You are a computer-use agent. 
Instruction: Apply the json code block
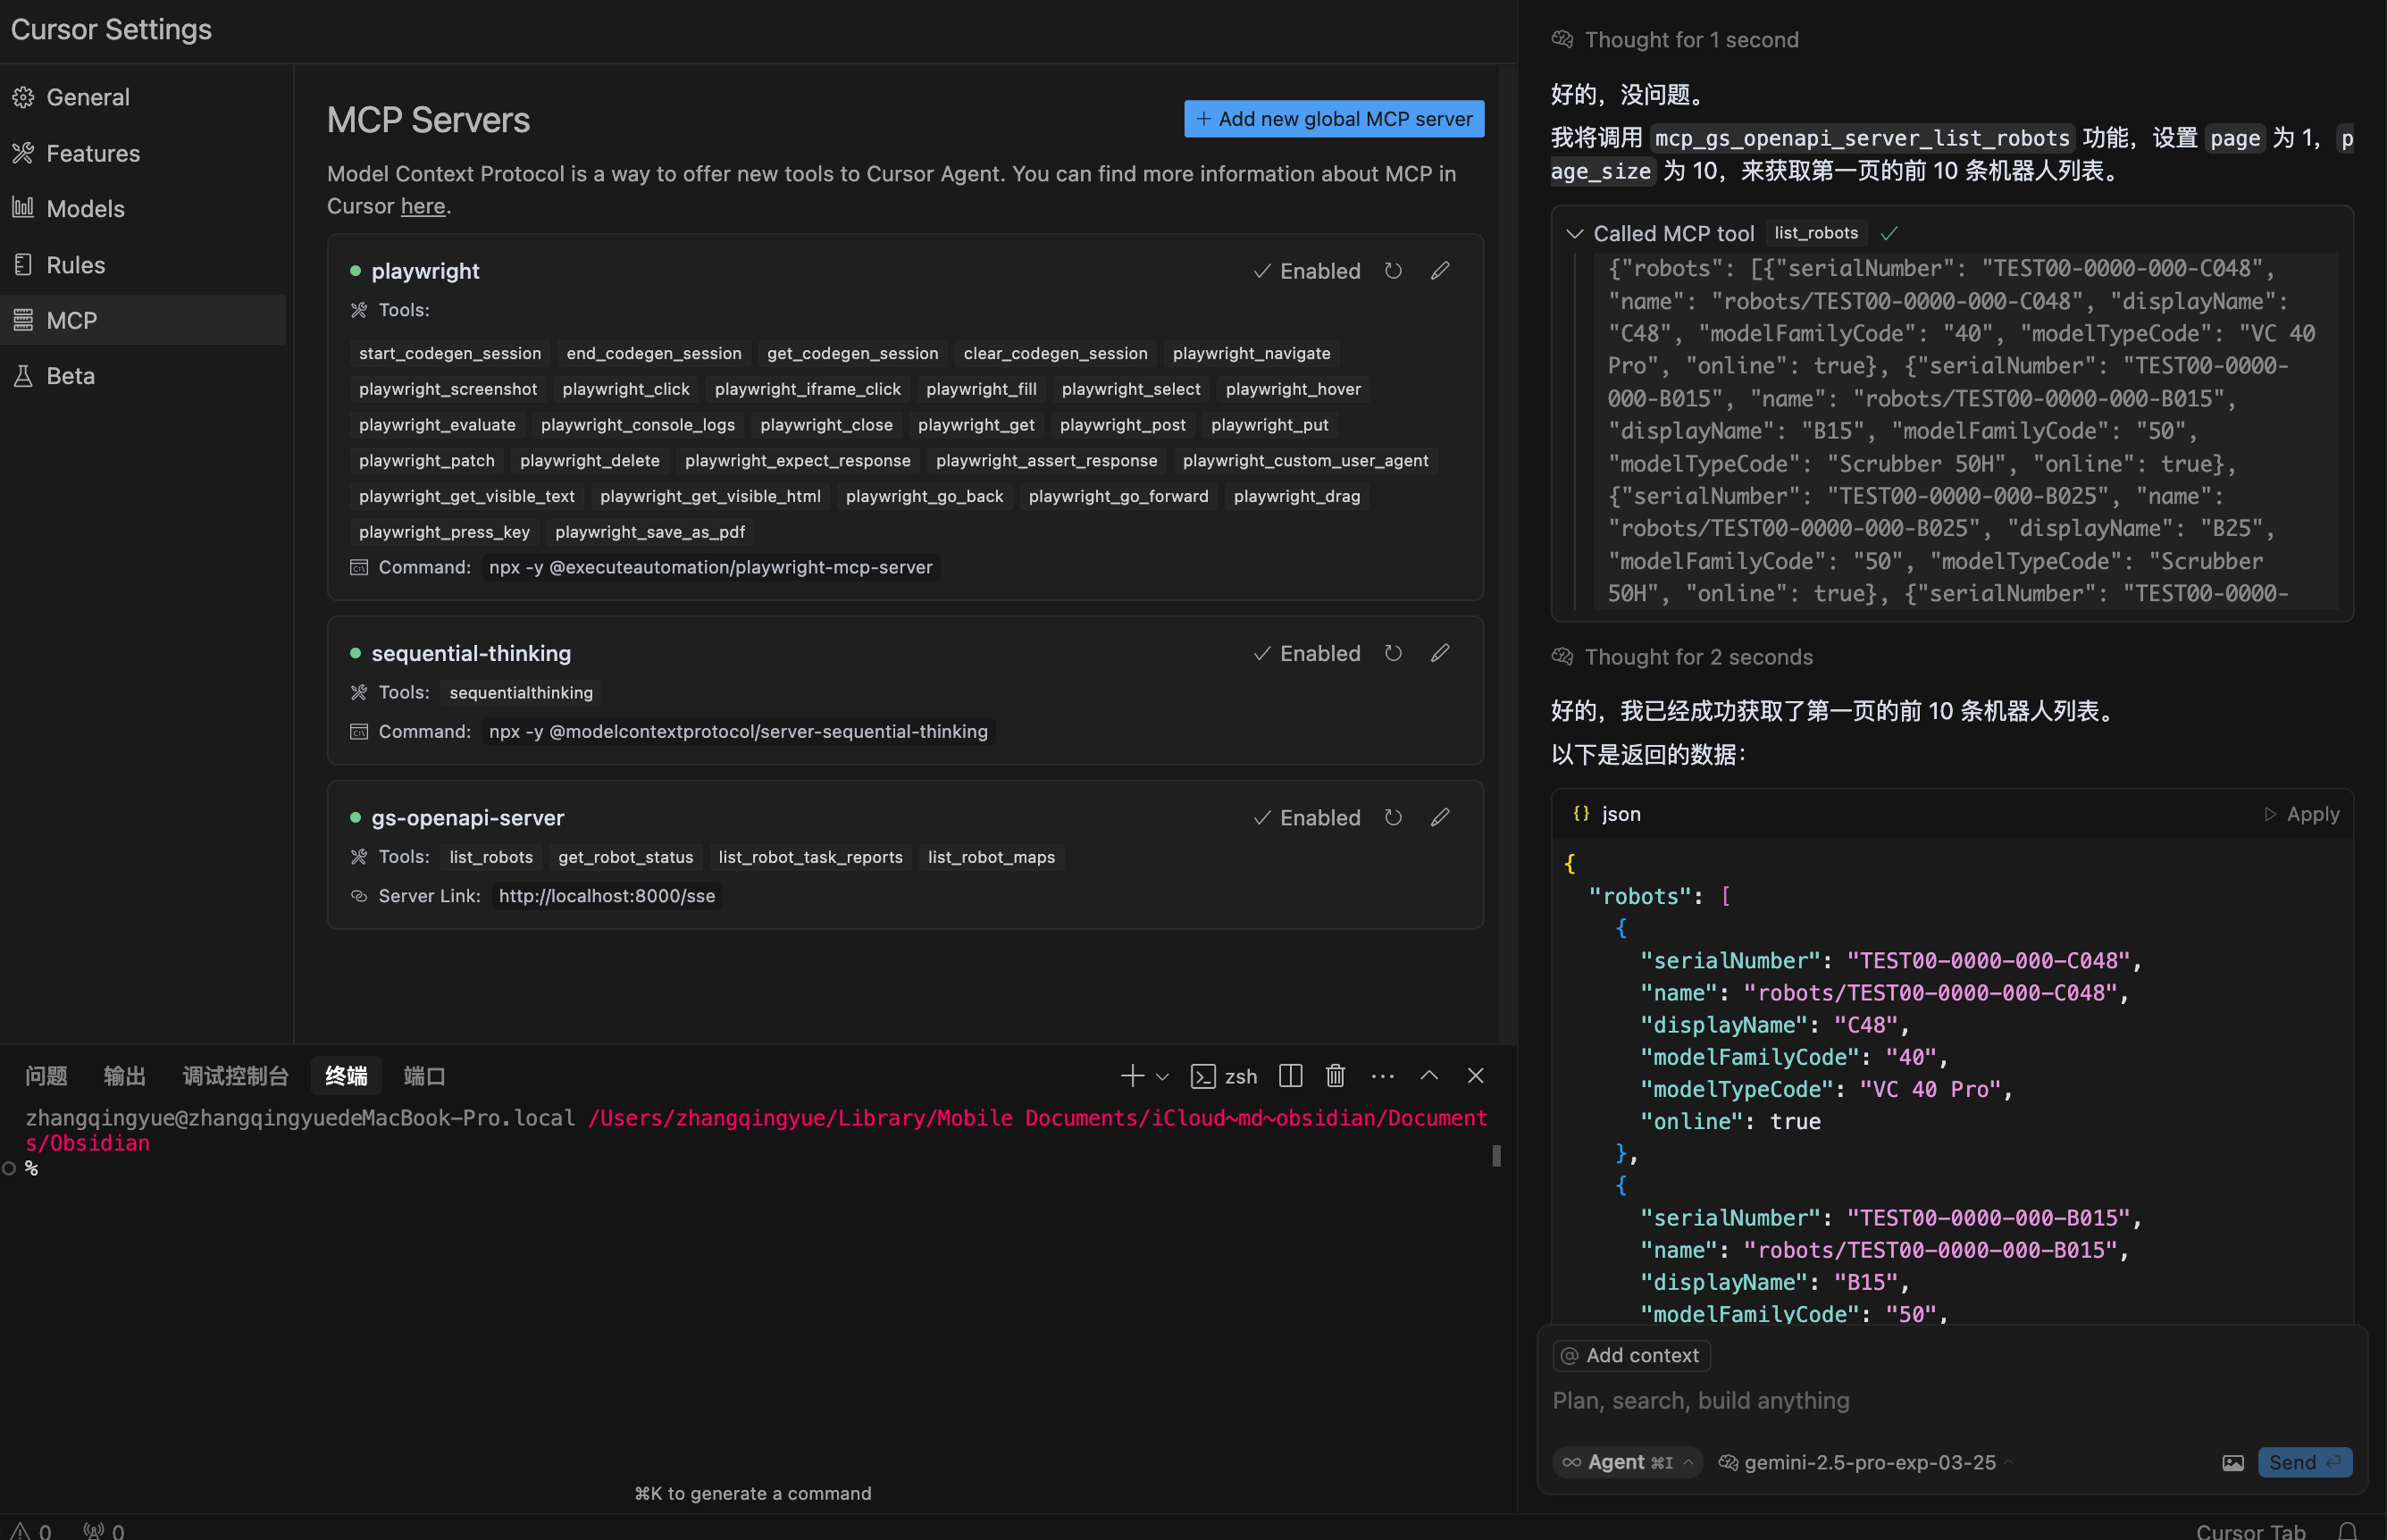click(2301, 813)
